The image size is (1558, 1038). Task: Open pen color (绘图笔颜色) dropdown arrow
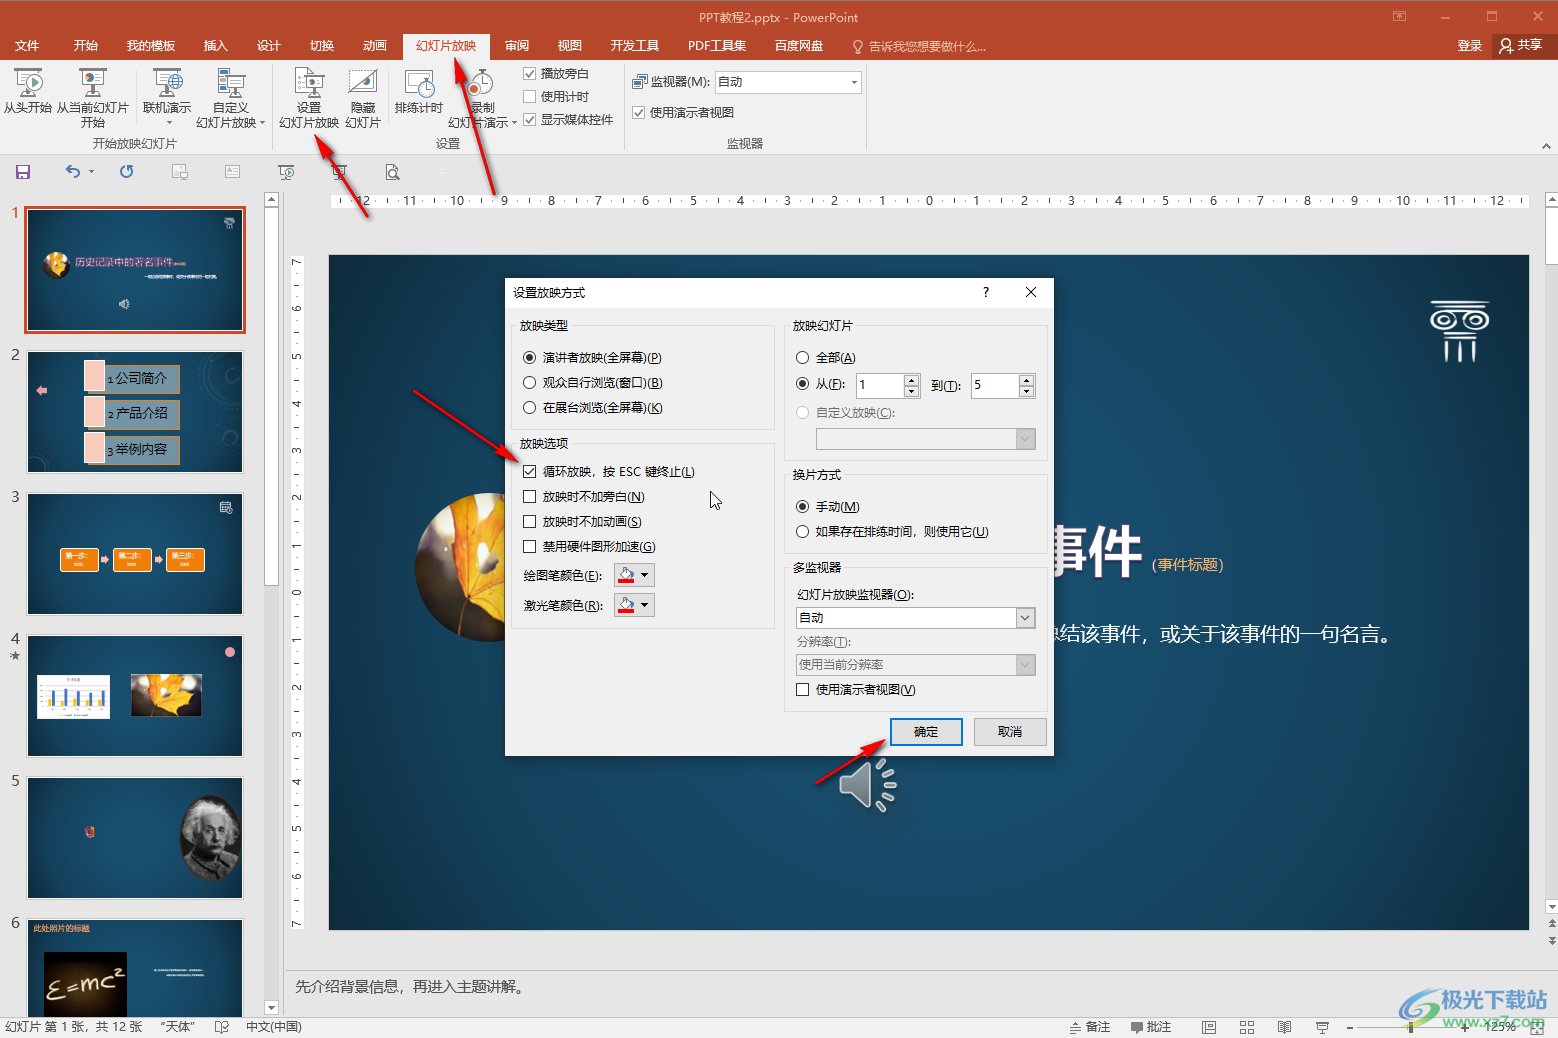click(645, 575)
